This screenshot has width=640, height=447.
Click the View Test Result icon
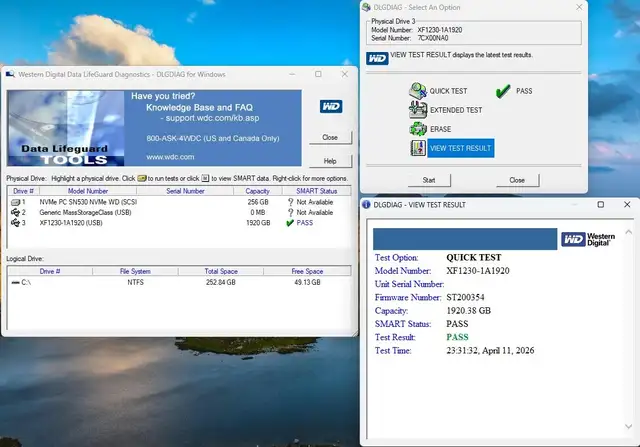tap(418, 148)
